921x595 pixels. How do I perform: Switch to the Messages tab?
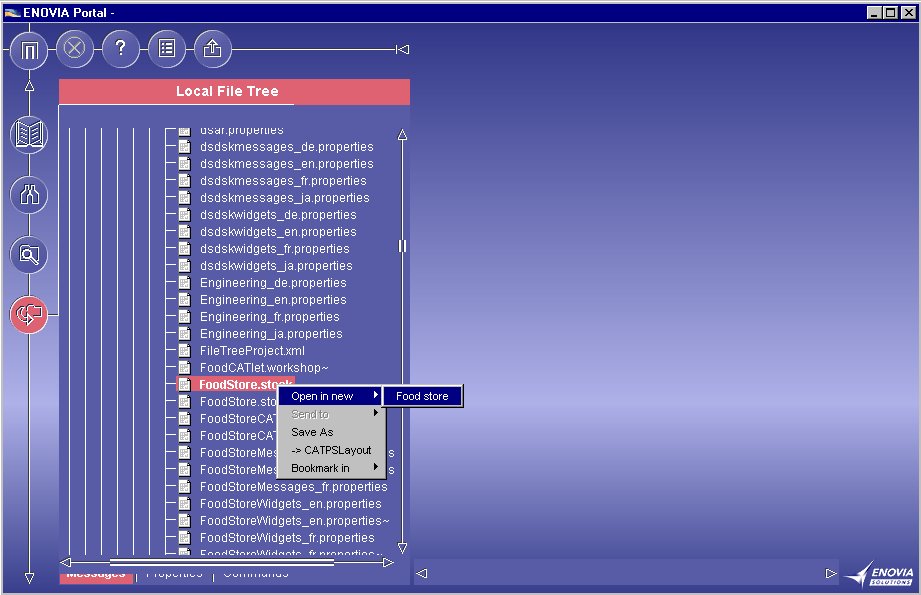click(96, 575)
